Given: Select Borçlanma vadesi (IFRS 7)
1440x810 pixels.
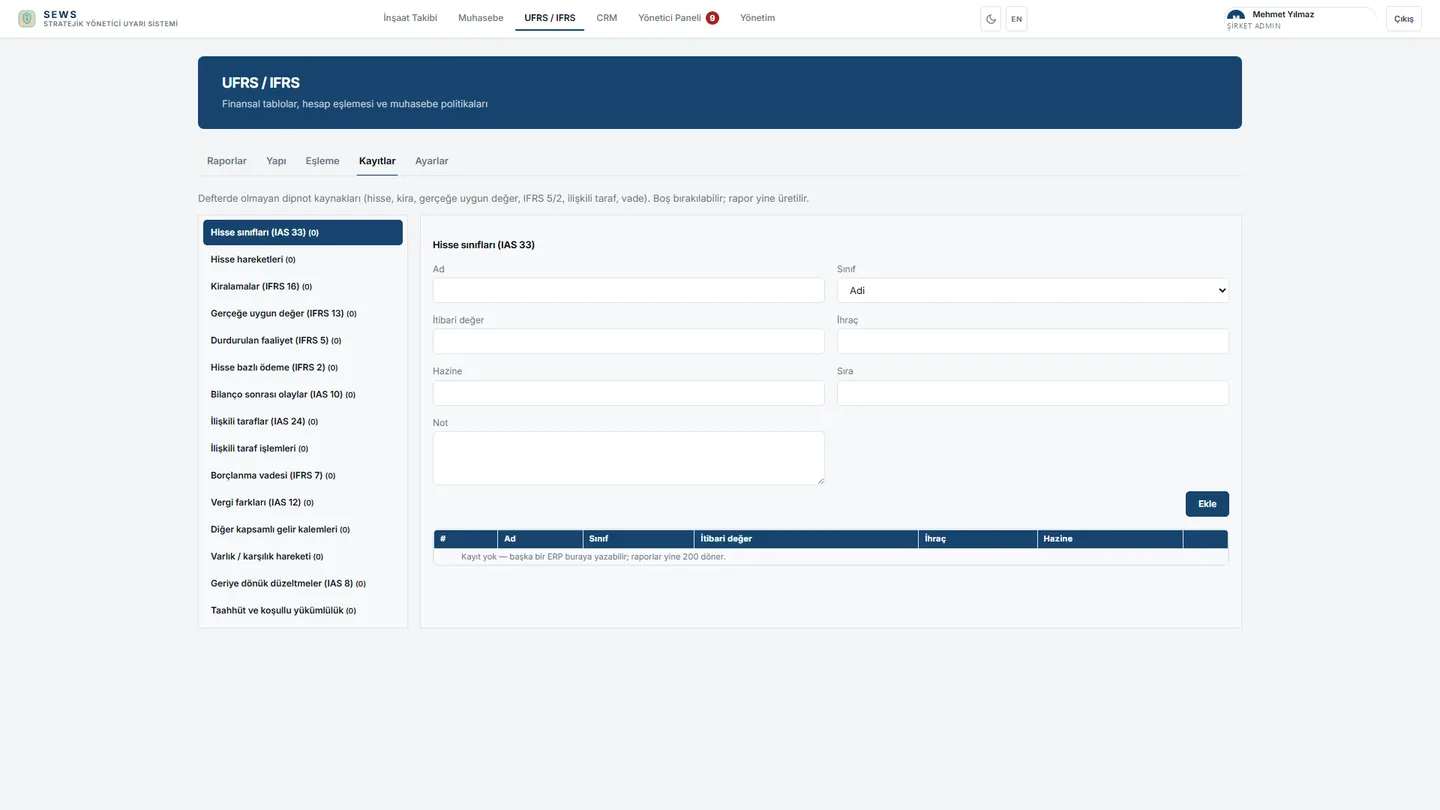Looking at the screenshot, I should point(303,476).
